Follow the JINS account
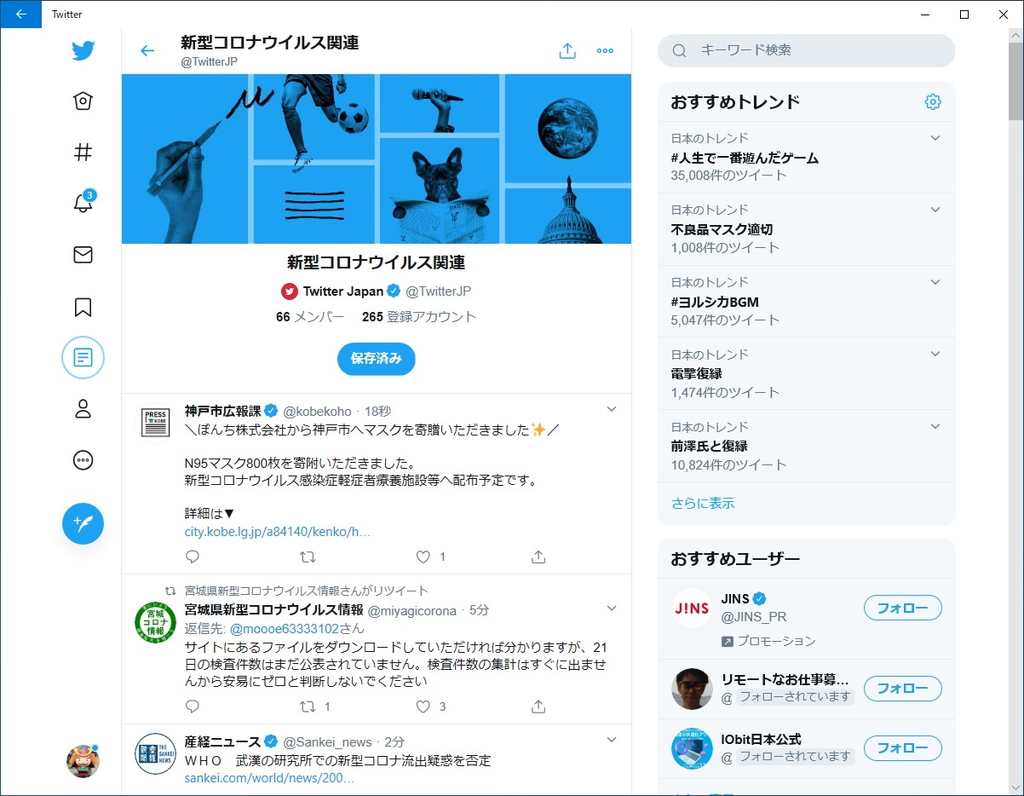This screenshot has width=1024, height=796. (902, 608)
